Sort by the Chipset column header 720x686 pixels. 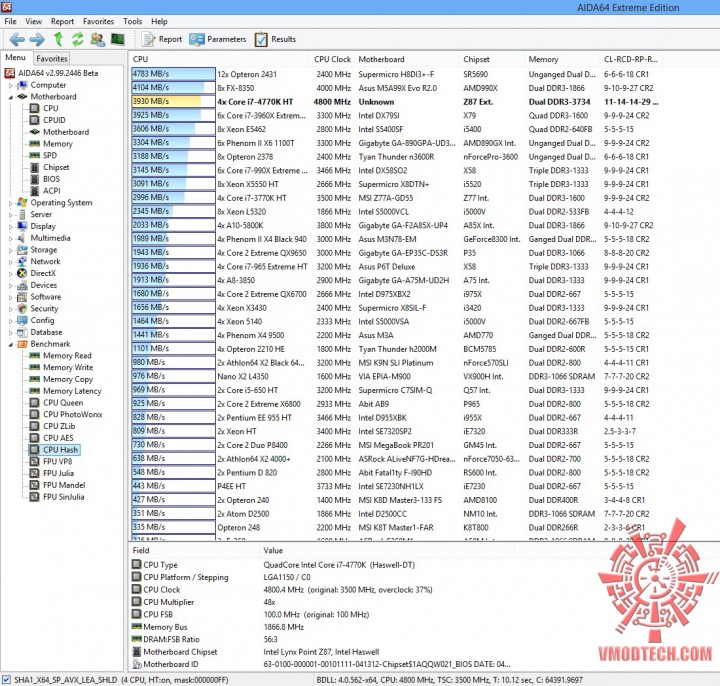(x=492, y=59)
